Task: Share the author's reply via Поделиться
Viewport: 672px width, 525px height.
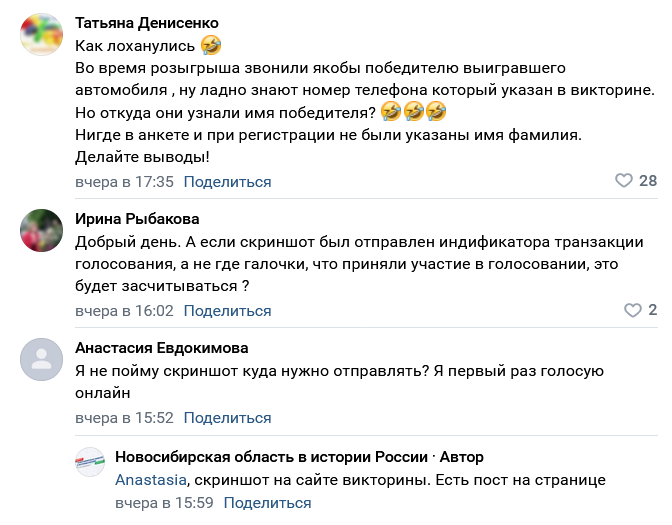Action: click(x=267, y=503)
